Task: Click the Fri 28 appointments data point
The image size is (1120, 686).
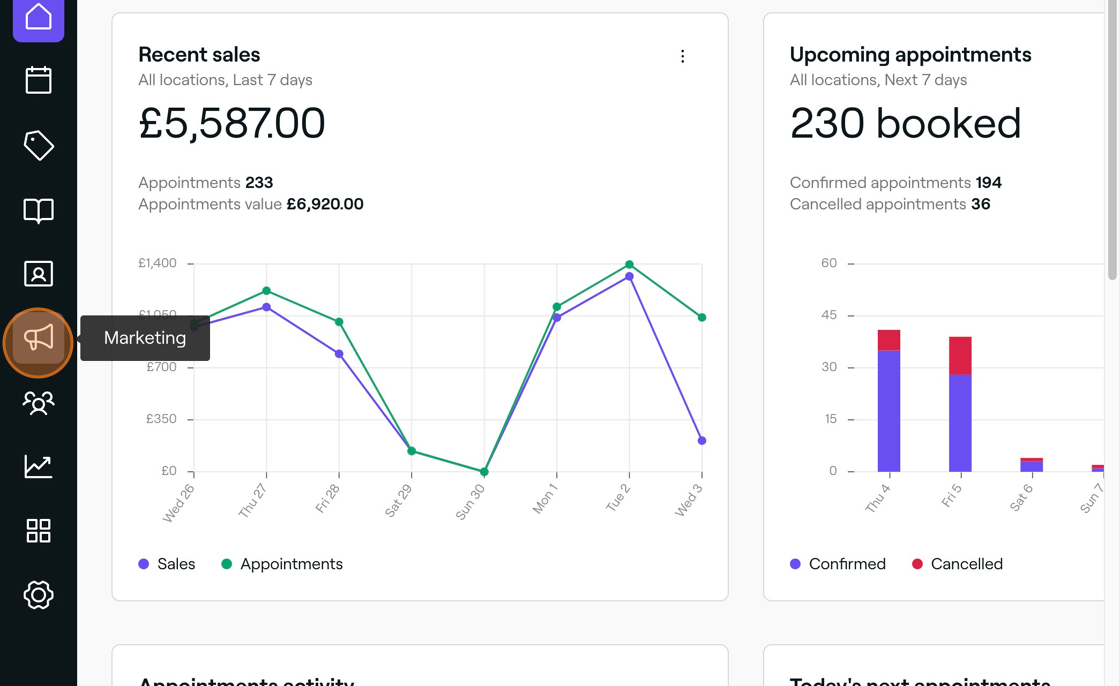Action: [339, 322]
